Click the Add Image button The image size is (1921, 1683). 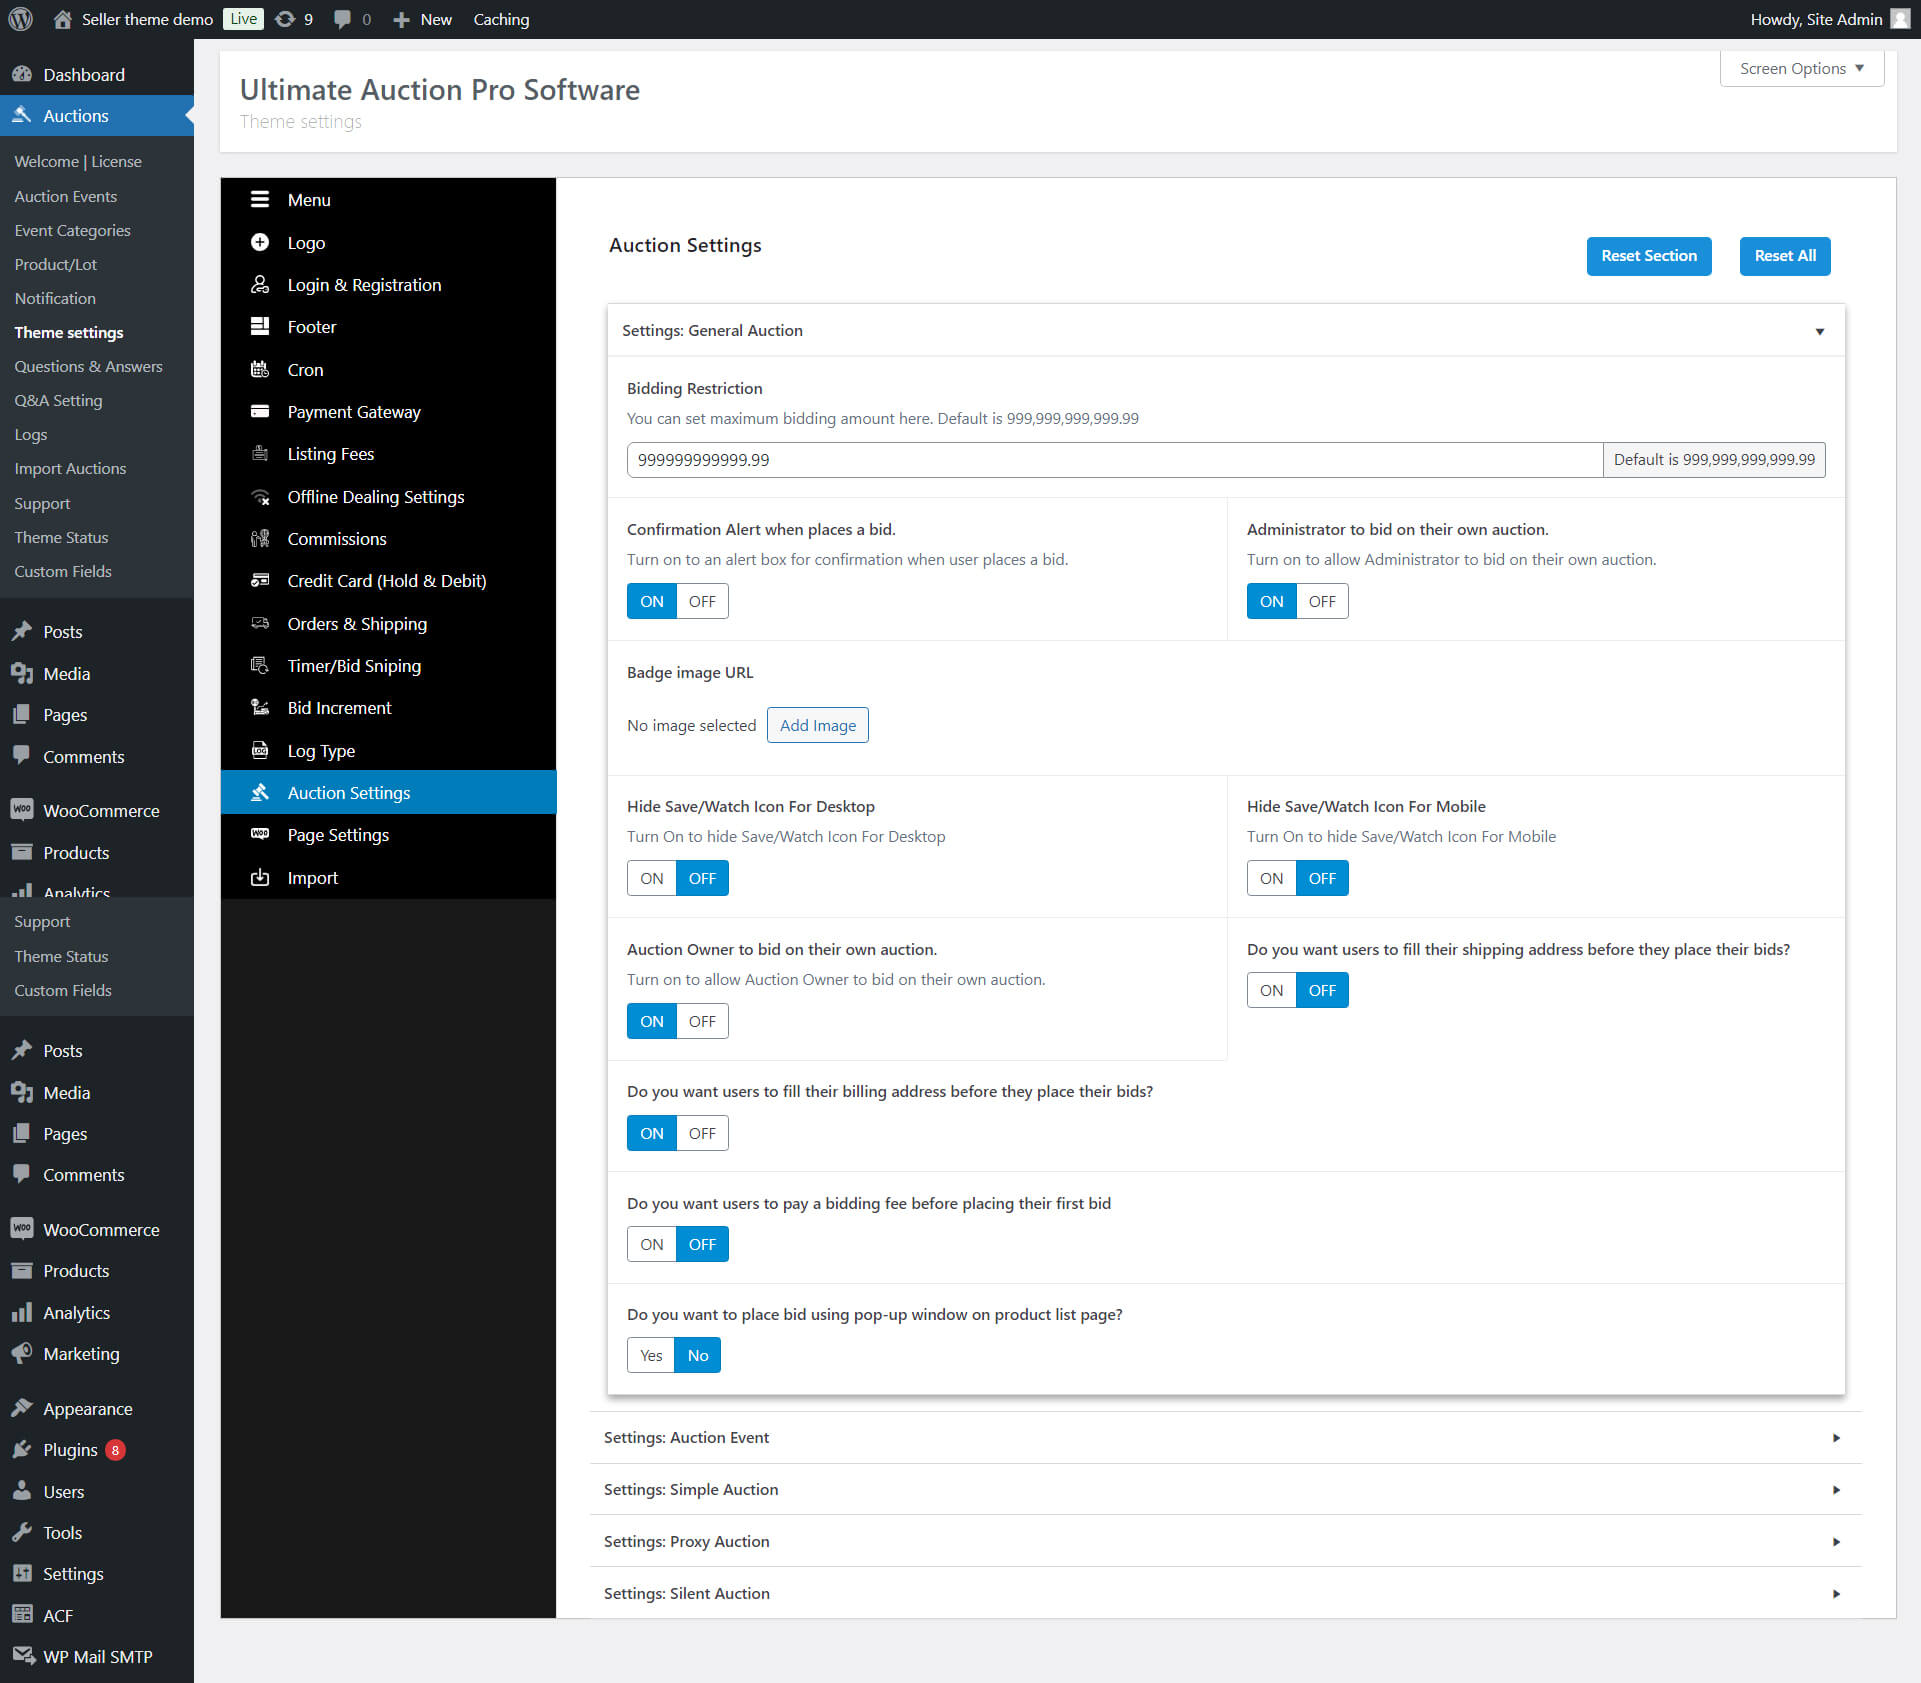pyautogui.click(x=818, y=725)
